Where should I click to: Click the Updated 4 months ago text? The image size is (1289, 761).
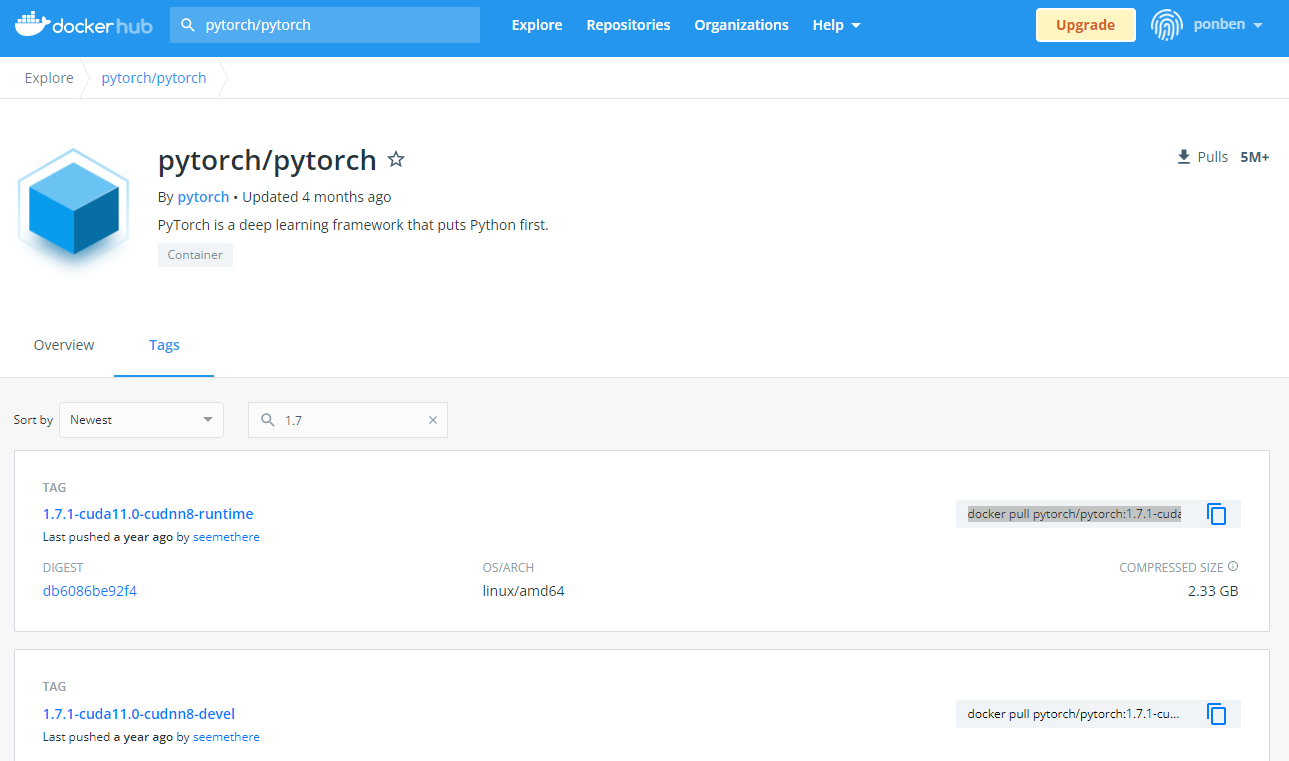pos(317,197)
